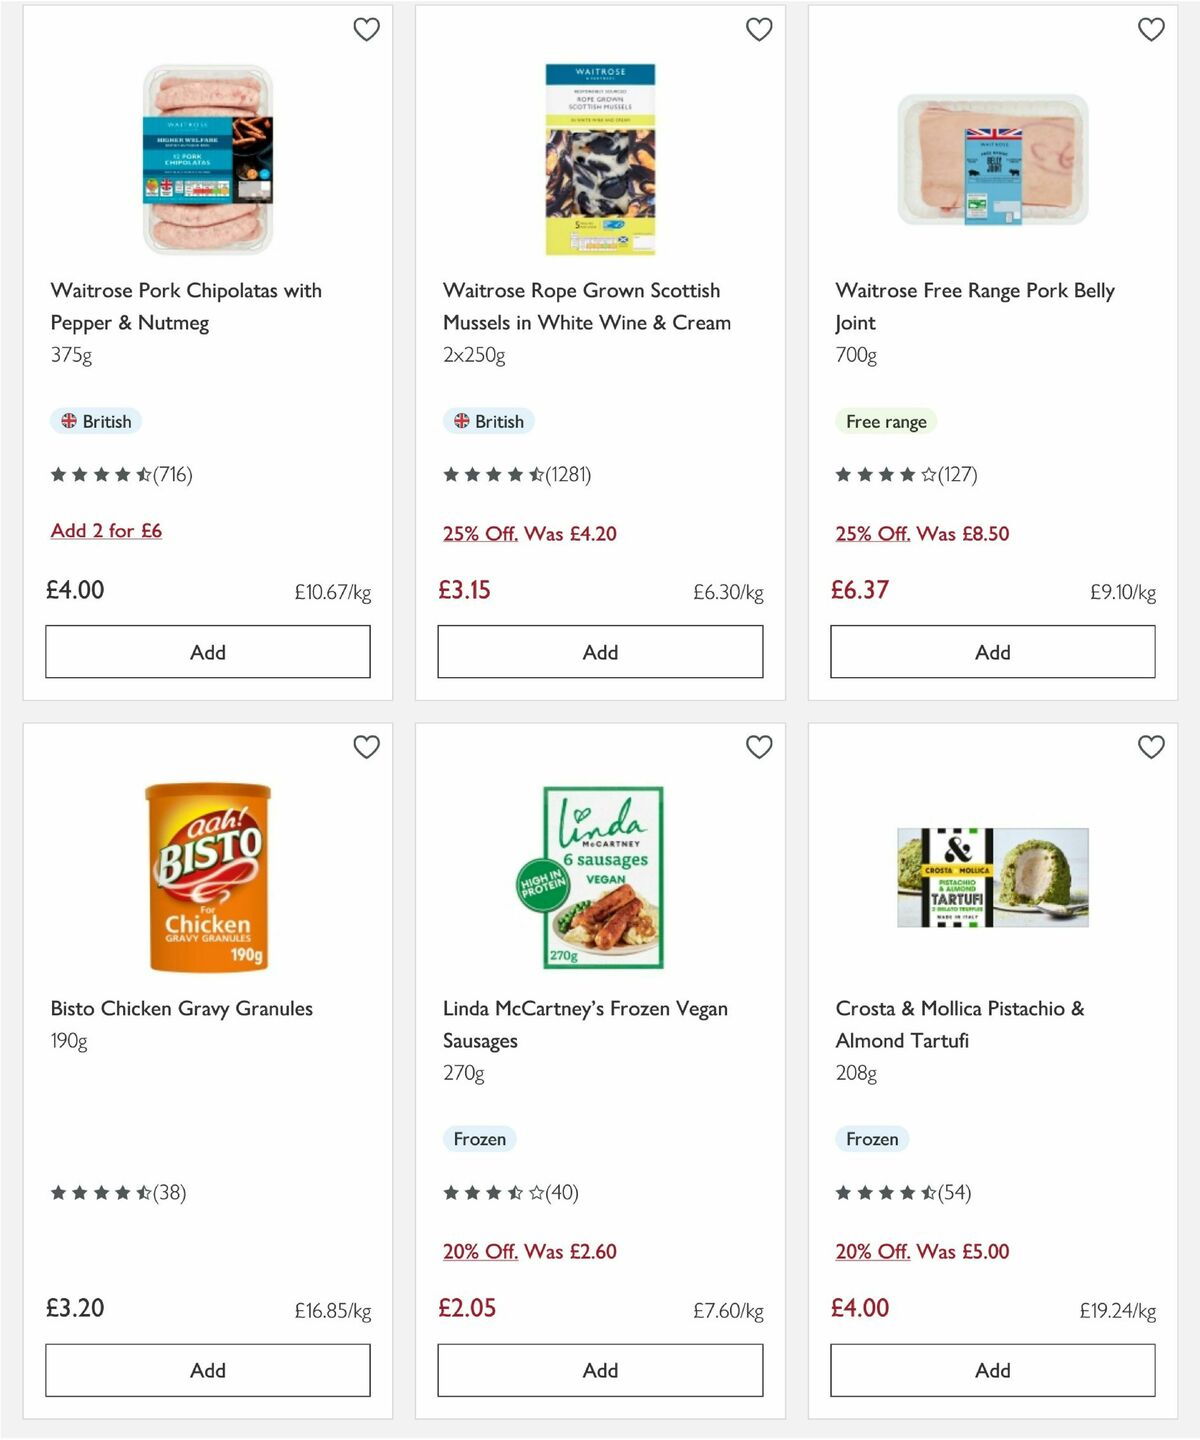Select the Free range badge on the pork belly
Image resolution: width=1200 pixels, height=1440 pixels.
pos(884,421)
